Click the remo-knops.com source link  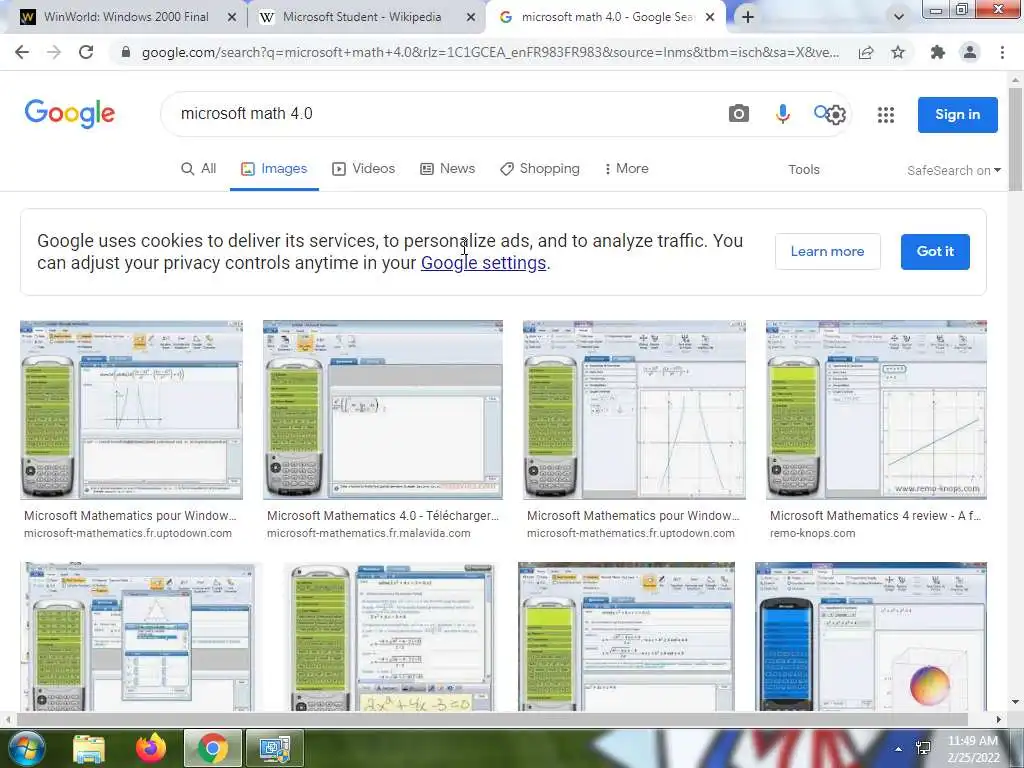(812, 534)
